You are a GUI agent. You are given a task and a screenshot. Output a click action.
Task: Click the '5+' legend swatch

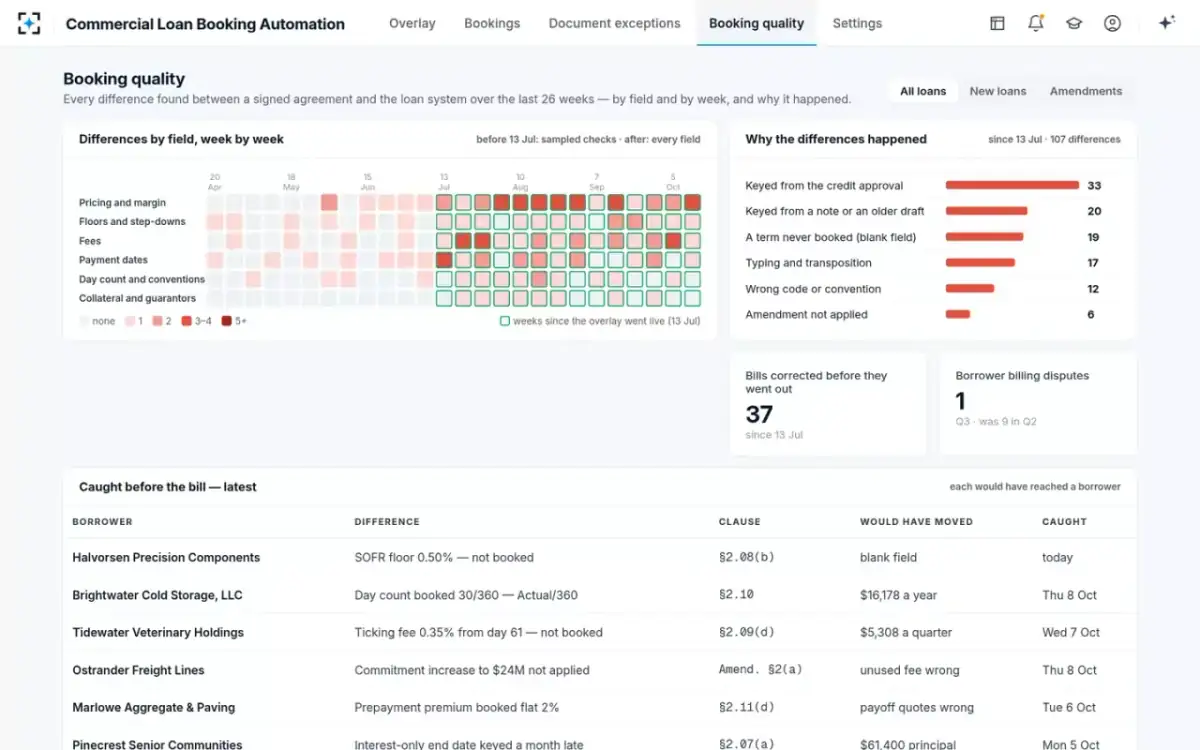(227, 321)
